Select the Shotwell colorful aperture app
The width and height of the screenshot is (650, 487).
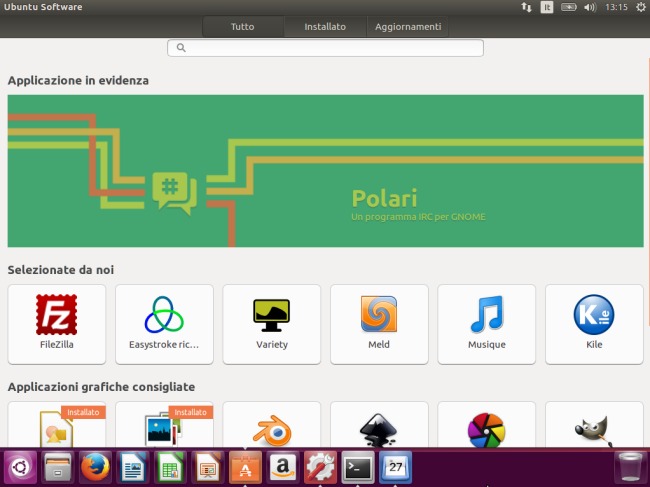(486, 424)
